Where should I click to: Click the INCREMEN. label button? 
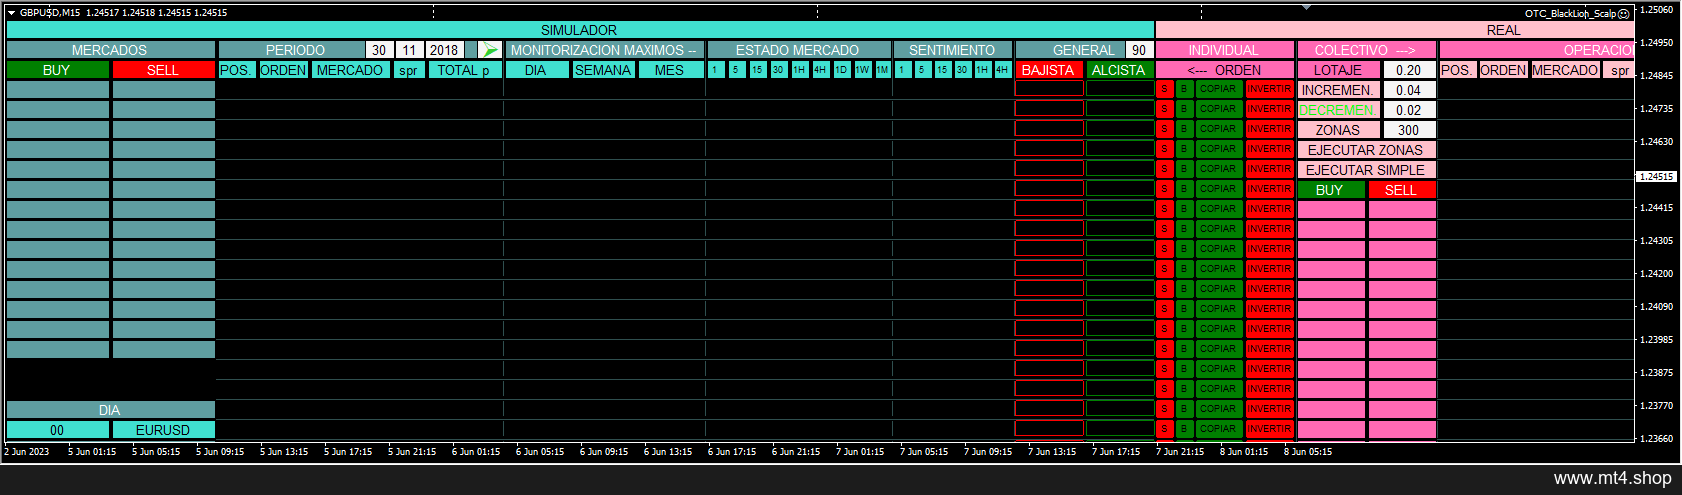pyautogui.click(x=1338, y=90)
